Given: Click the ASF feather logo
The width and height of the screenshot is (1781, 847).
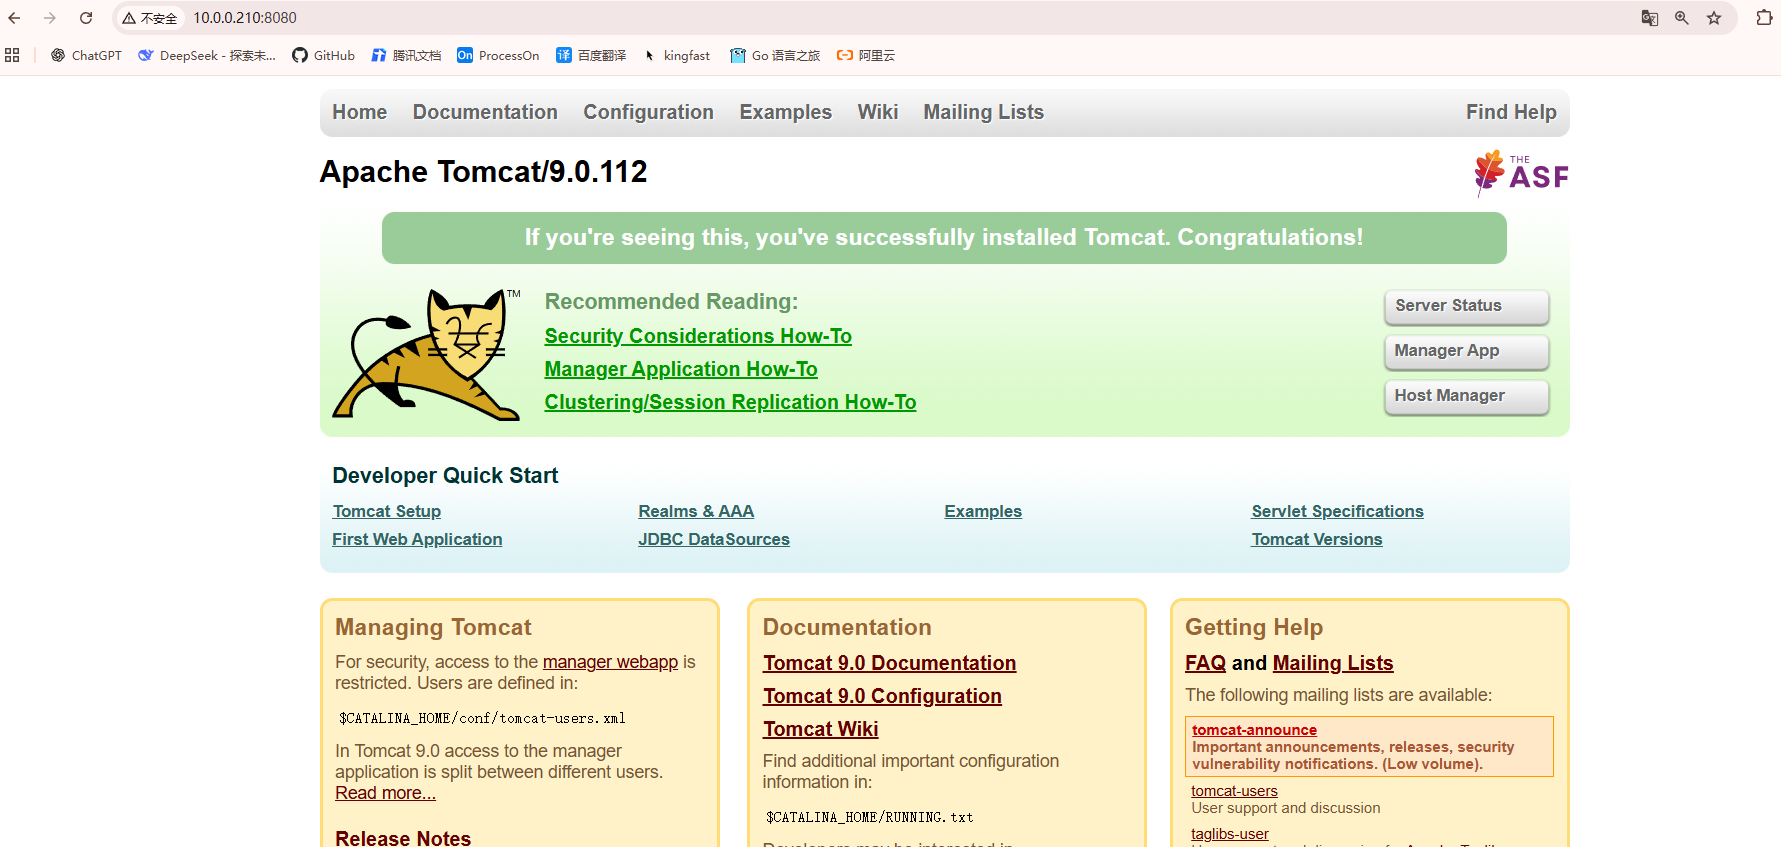Looking at the screenshot, I should (1521, 173).
